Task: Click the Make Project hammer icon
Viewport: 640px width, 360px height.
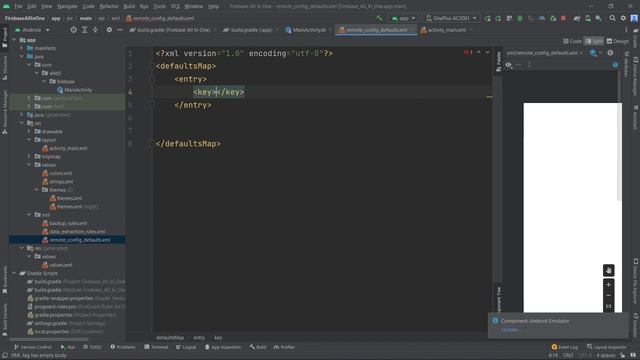Action: [380, 18]
